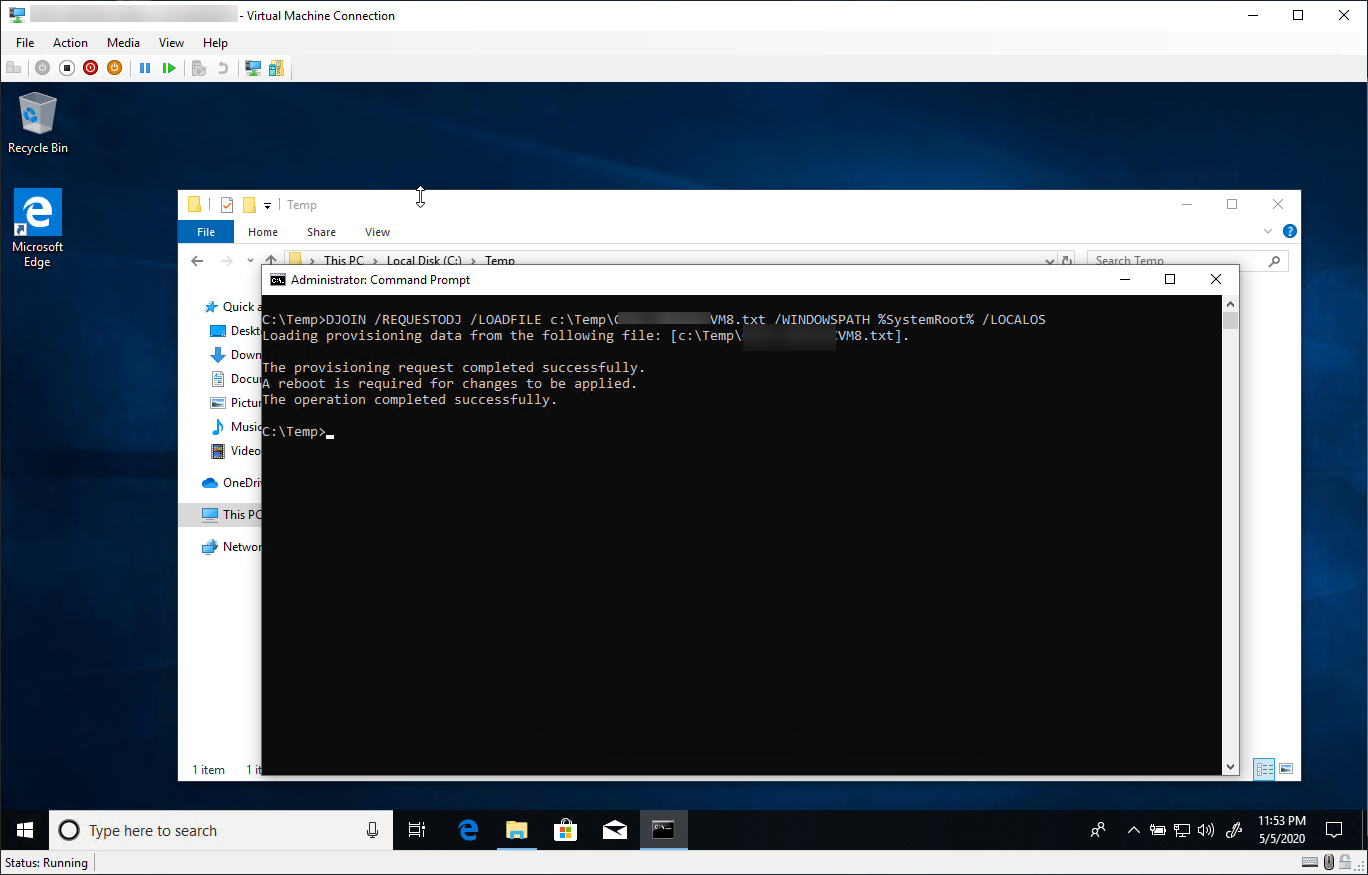Click the Command Prompt title bar icon
The width and height of the screenshot is (1368, 875).
278,280
